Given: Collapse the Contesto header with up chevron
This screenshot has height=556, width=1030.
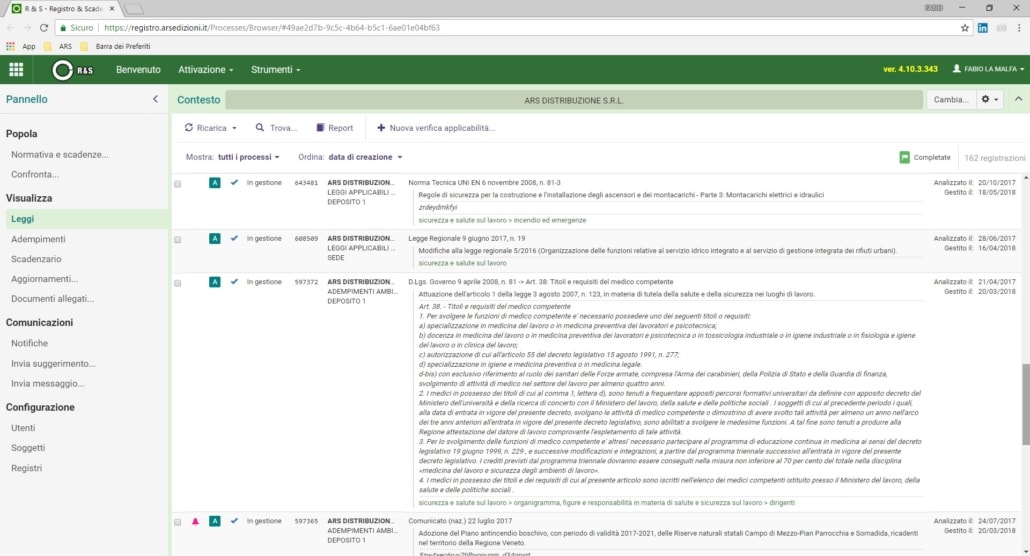Looking at the screenshot, I should 1018,99.
